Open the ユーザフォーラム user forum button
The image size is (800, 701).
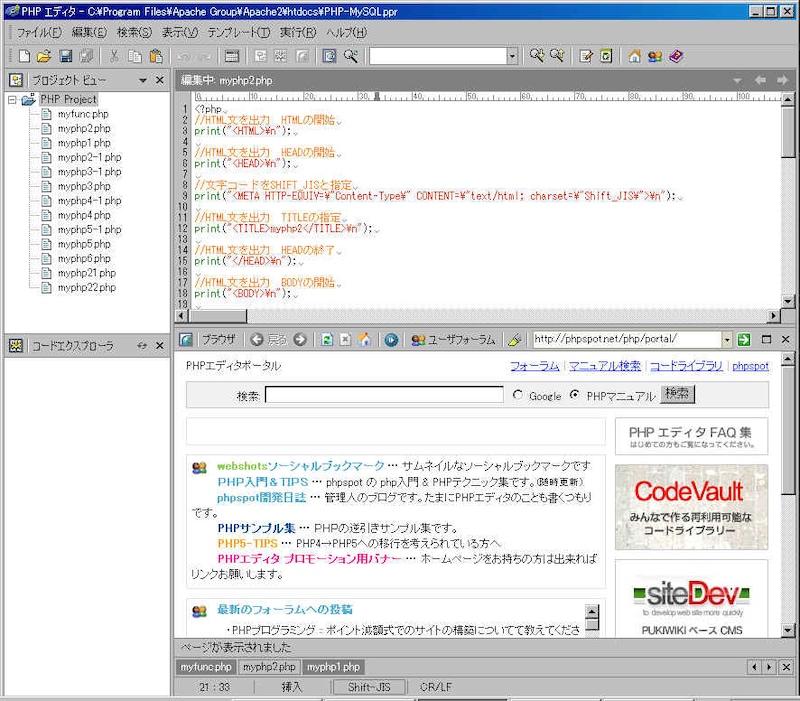453,340
